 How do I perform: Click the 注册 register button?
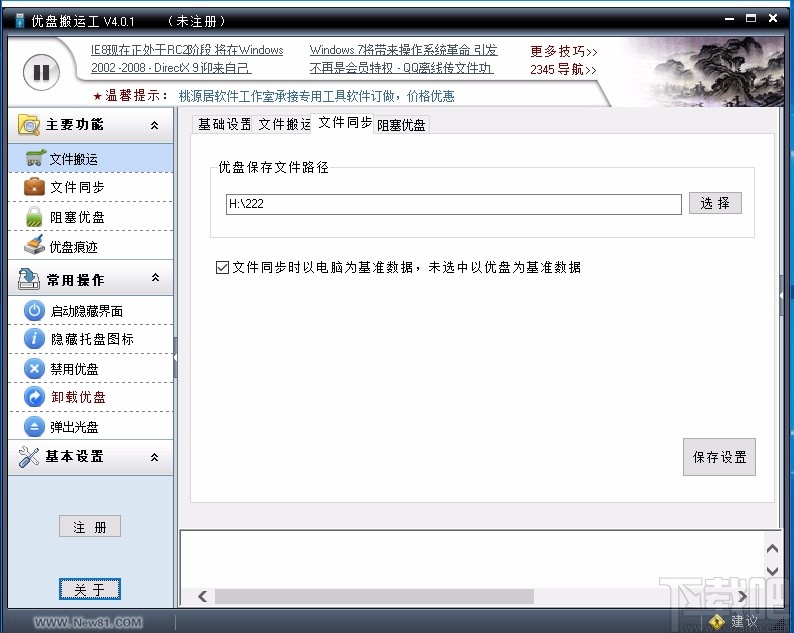[90, 527]
